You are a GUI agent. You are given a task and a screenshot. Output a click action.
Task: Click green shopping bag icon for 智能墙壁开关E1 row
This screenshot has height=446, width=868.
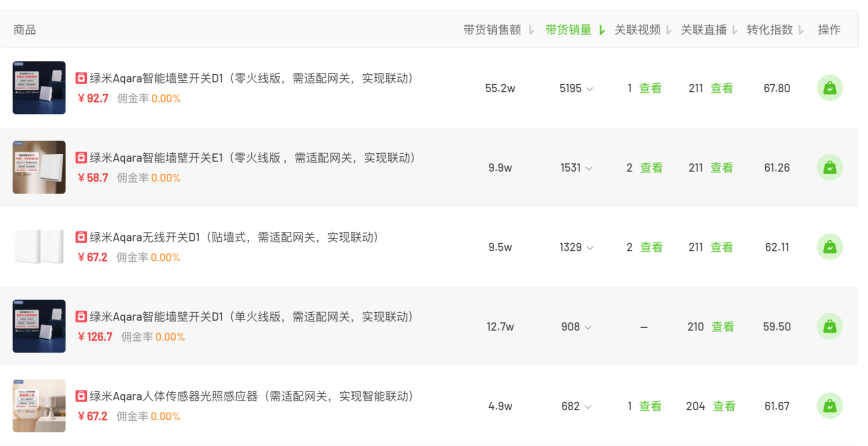pyautogui.click(x=829, y=168)
